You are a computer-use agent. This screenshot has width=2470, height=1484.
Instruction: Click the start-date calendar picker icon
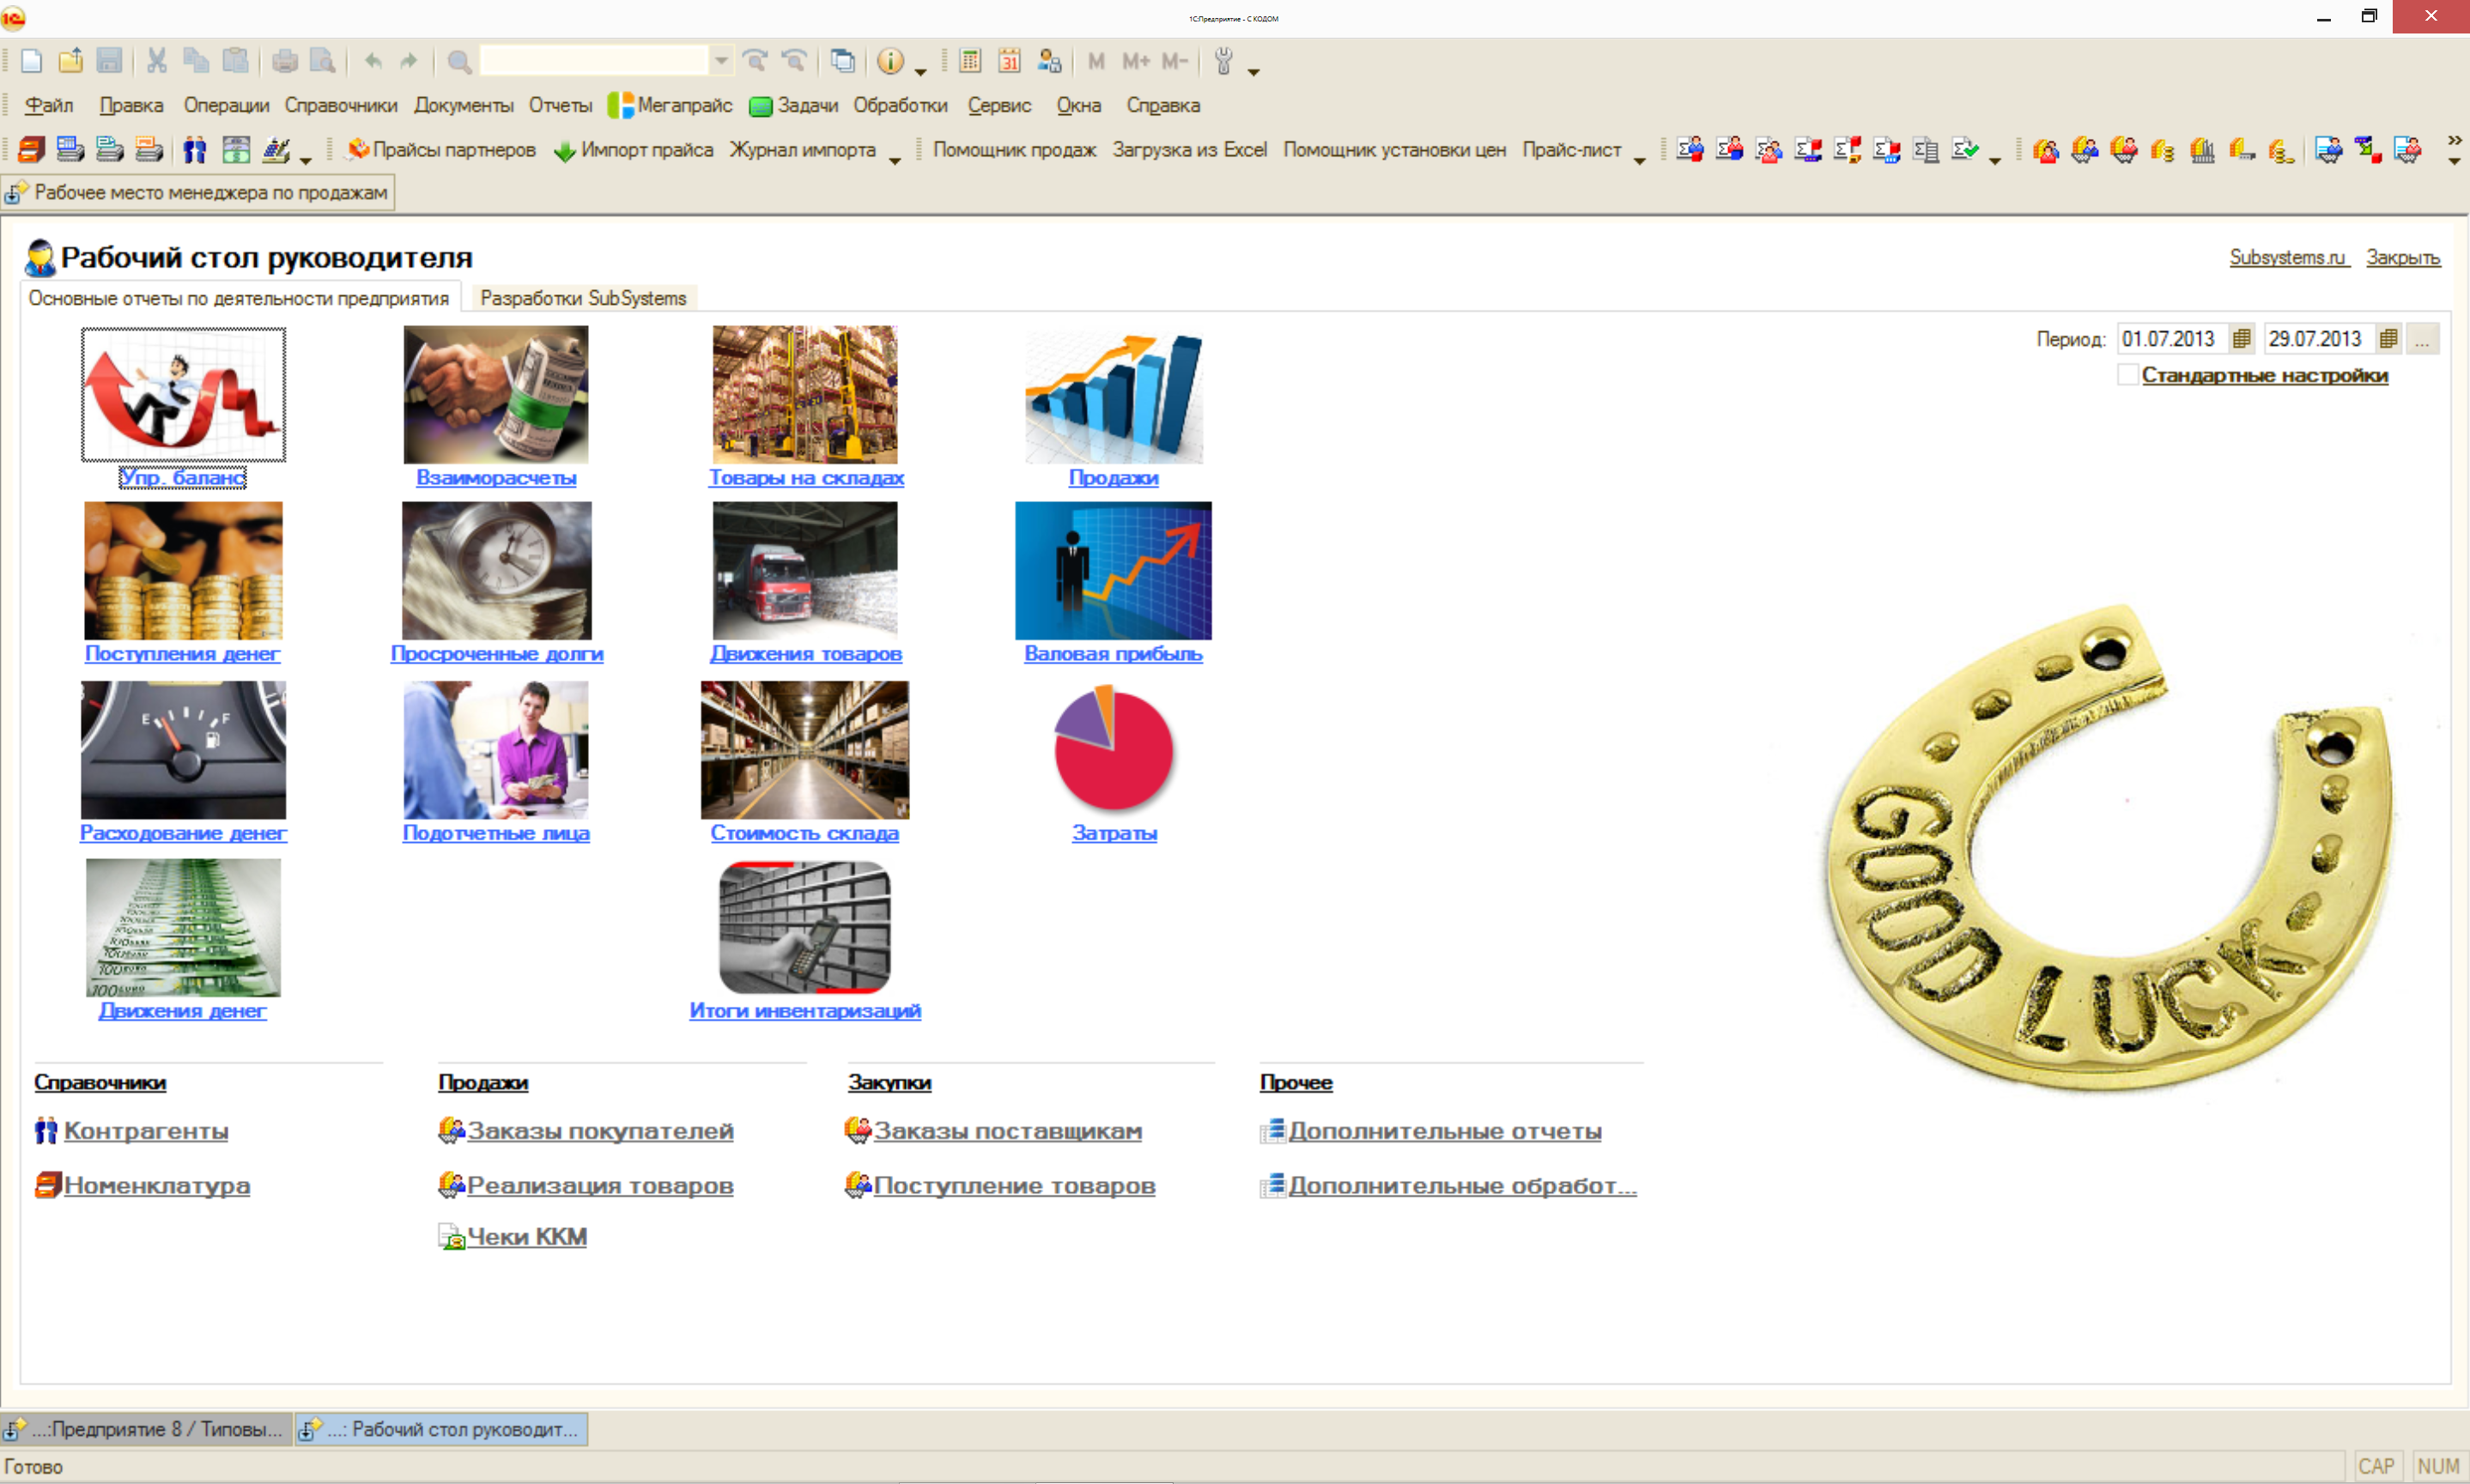pyautogui.click(x=2241, y=339)
